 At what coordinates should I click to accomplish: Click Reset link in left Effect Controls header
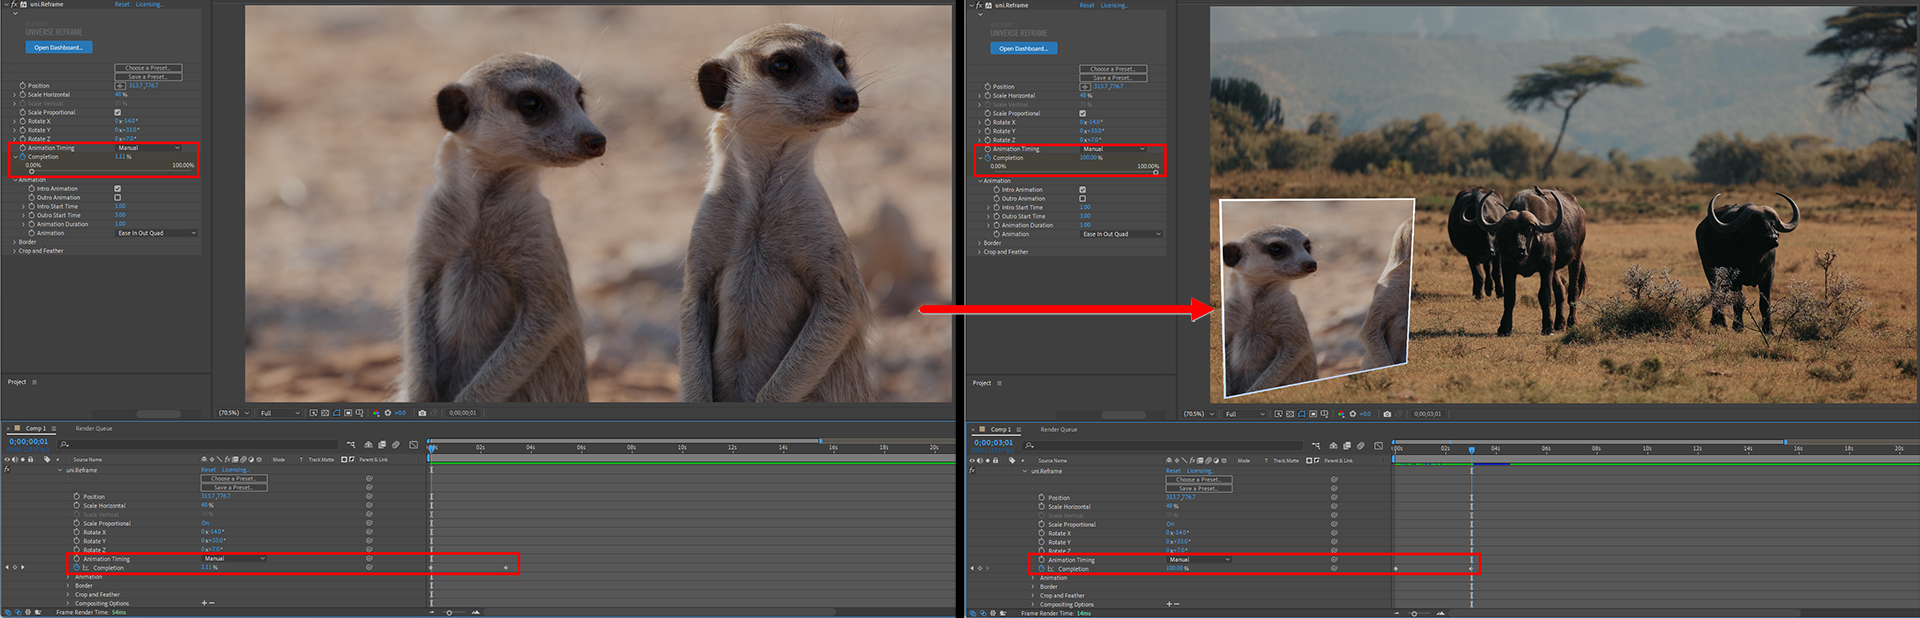[x=122, y=4]
